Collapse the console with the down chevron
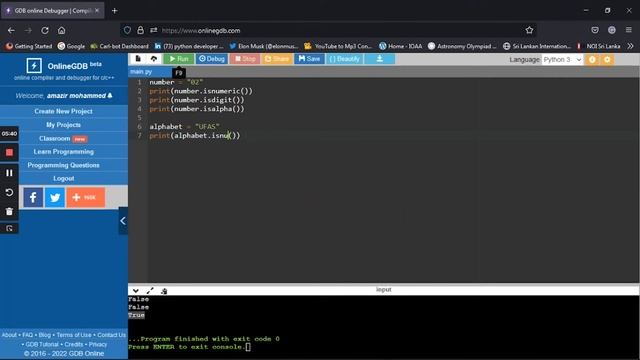Viewport: 640px width, 360px height. click(136, 291)
